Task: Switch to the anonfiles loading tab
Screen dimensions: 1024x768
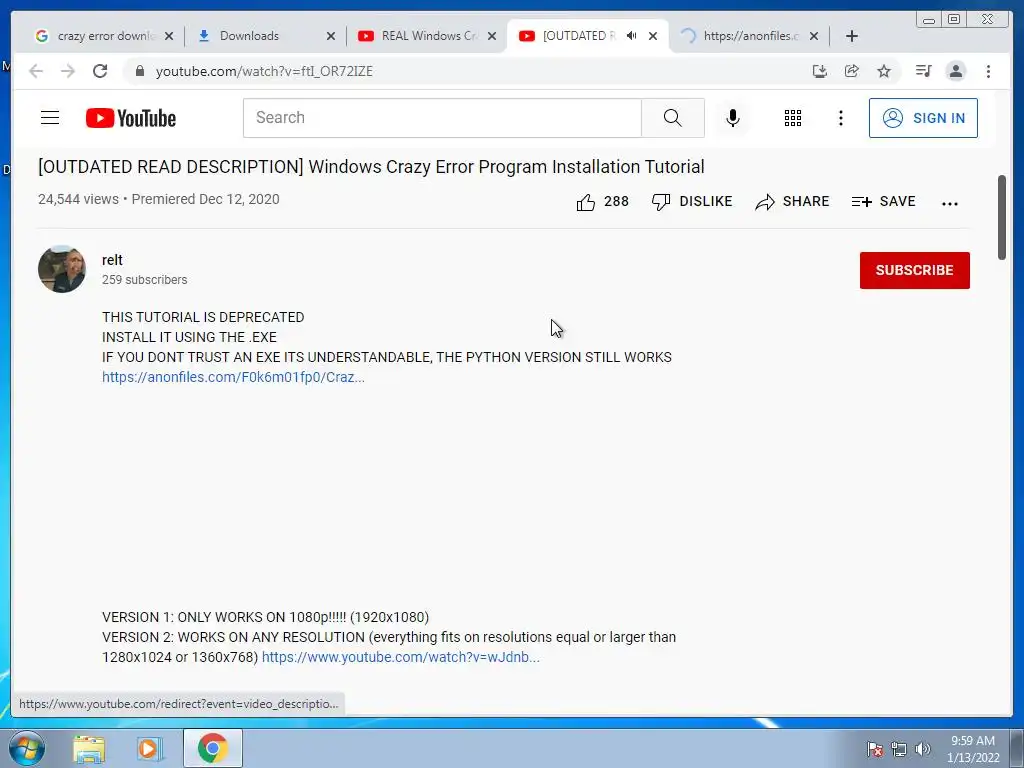Action: coord(749,36)
